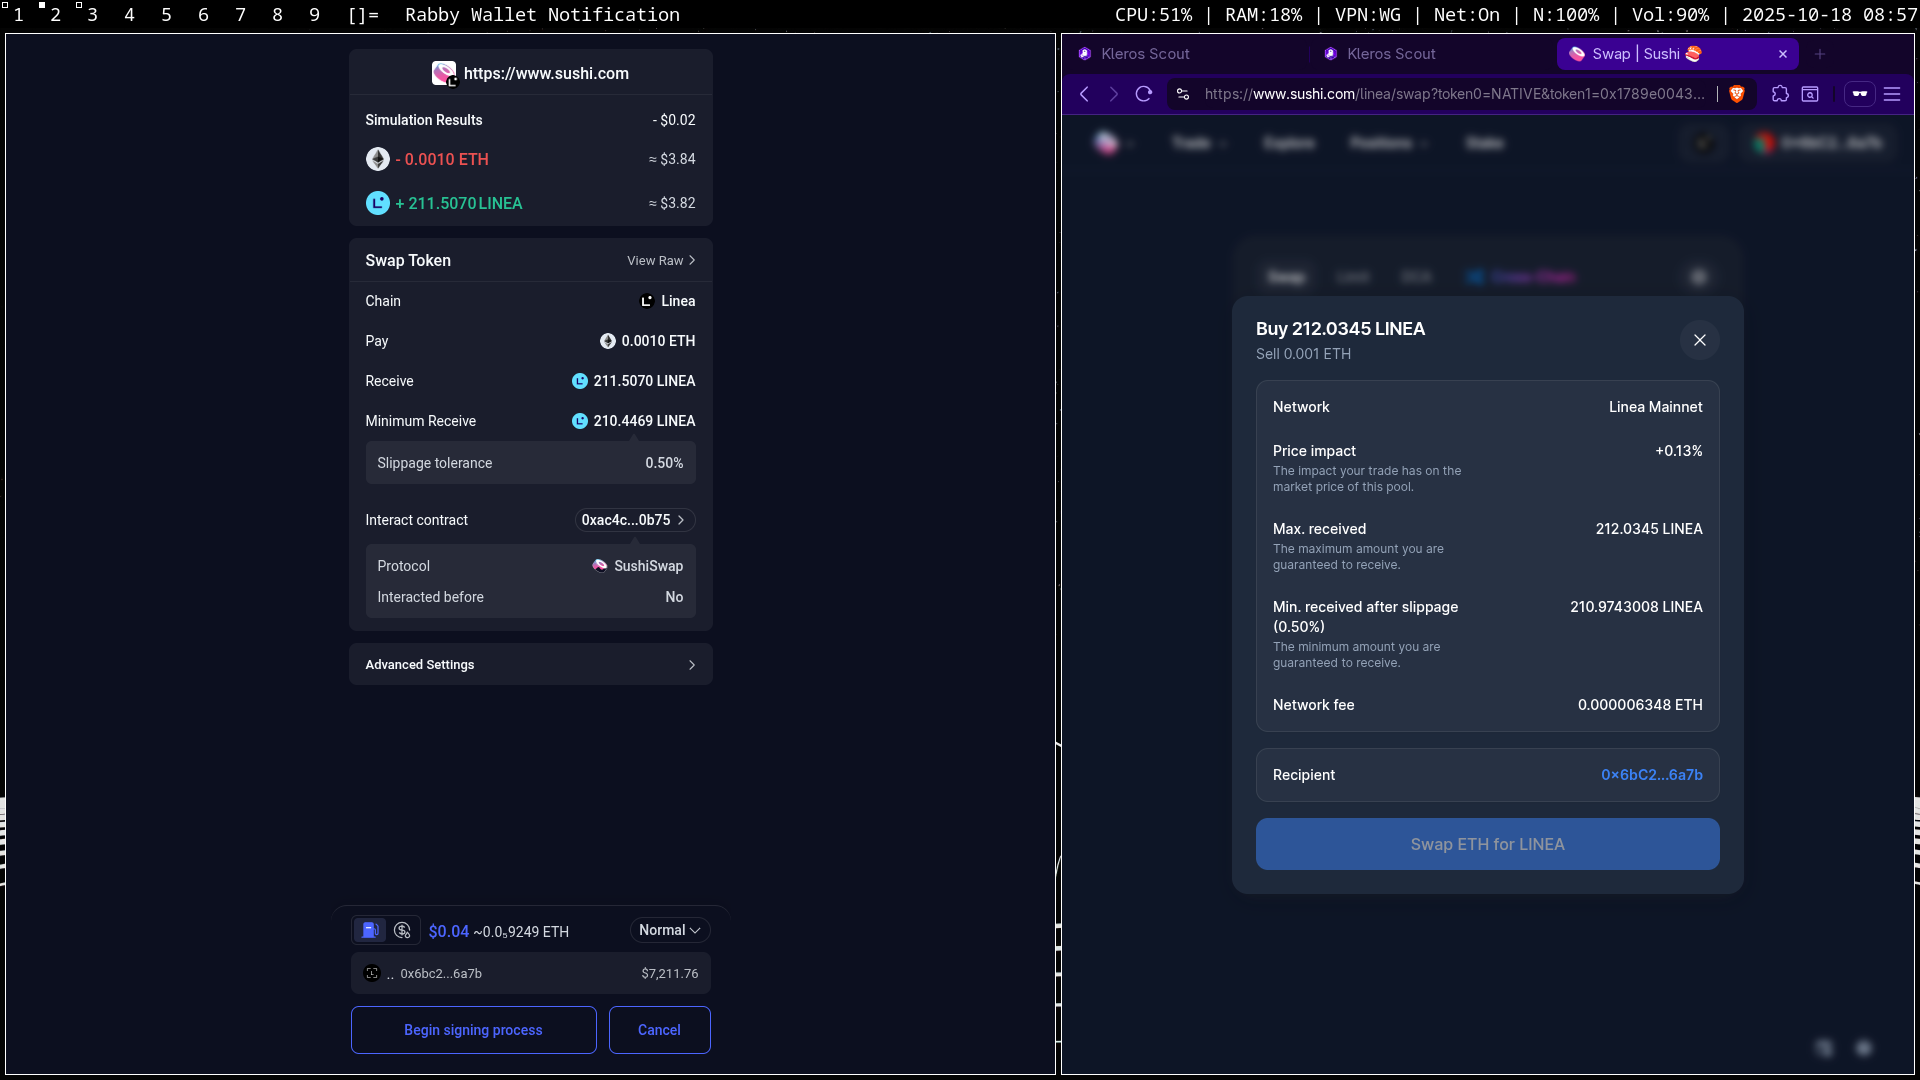Click Begin signing process button
Viewport: 1920px width, 1080px height.
(x=473, y=1030)
